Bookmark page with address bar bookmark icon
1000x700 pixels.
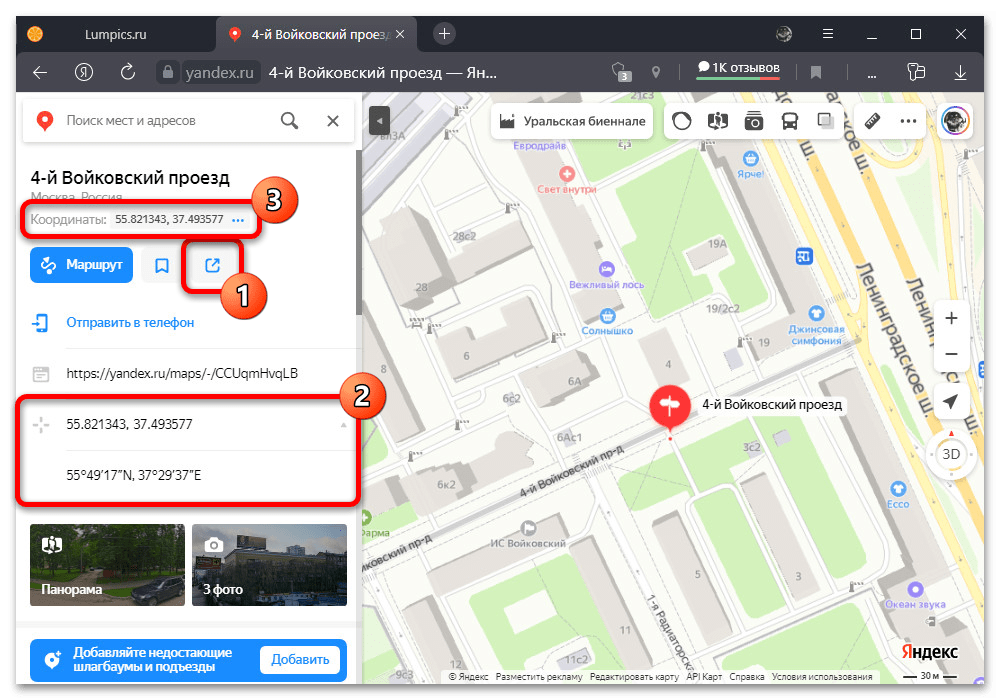coord(816,73)
